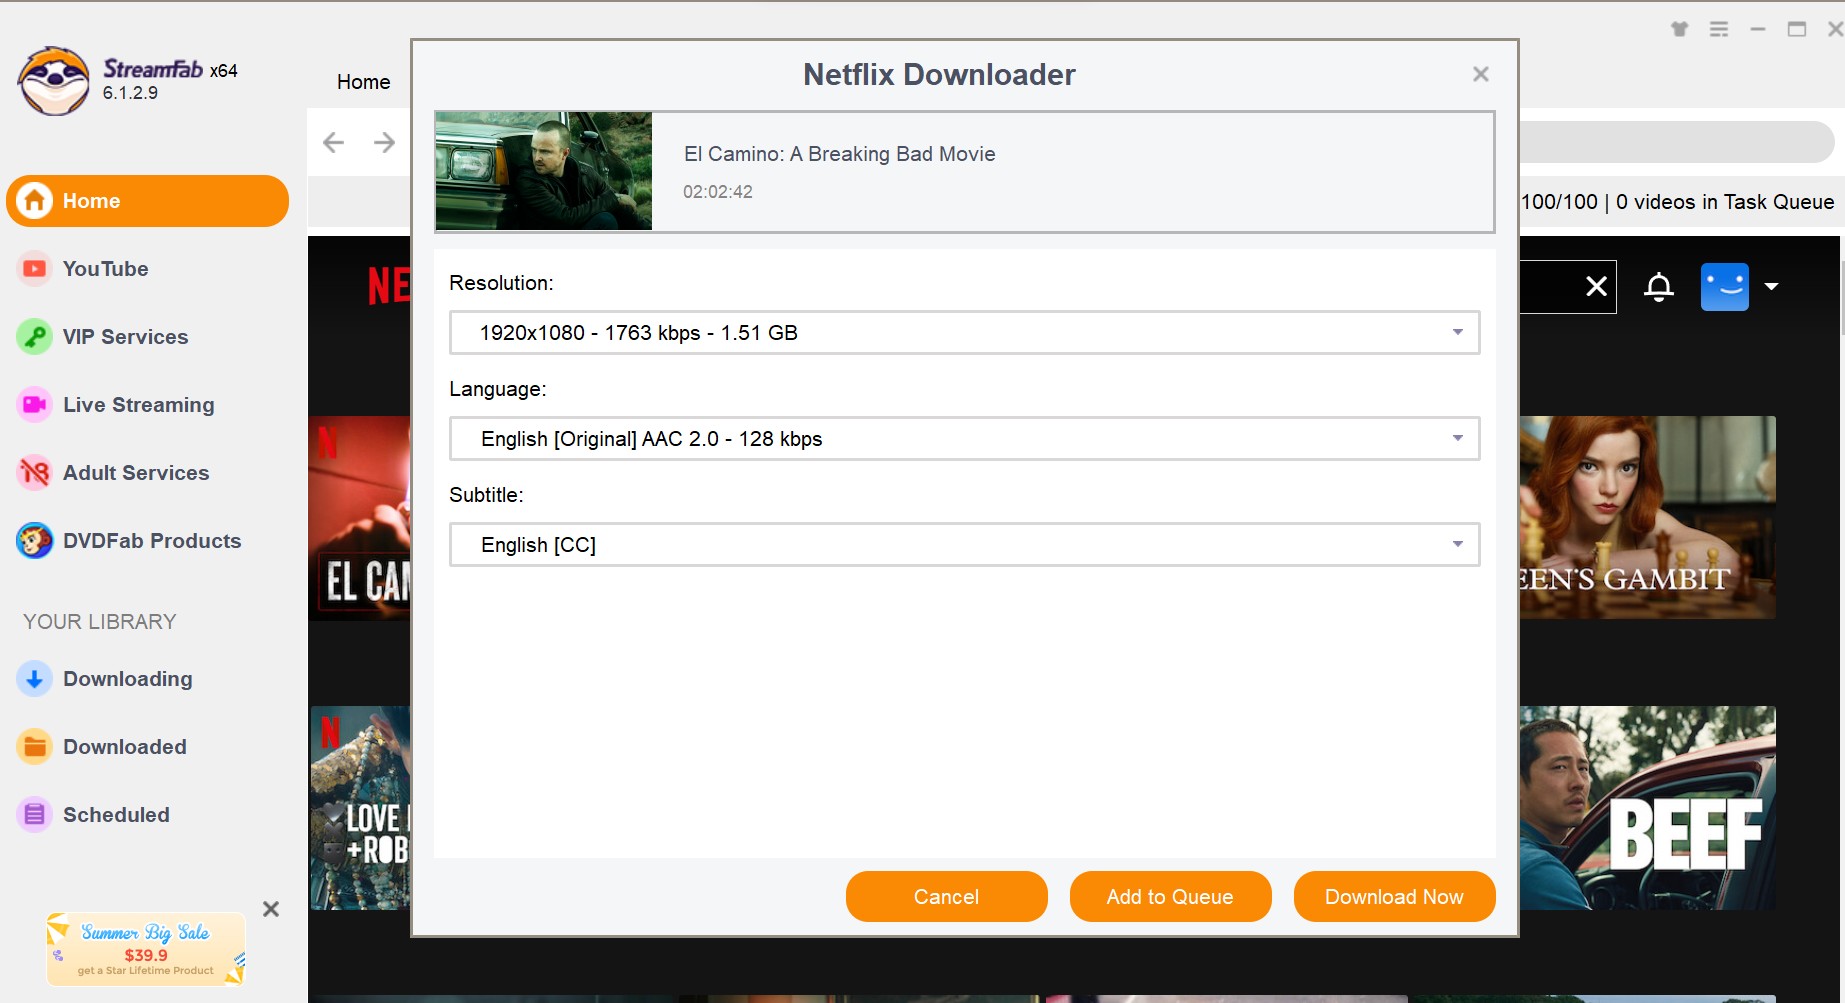Click the Netflix logo
Screen dimensions: 1845x1003
click(x=389, y=286)
